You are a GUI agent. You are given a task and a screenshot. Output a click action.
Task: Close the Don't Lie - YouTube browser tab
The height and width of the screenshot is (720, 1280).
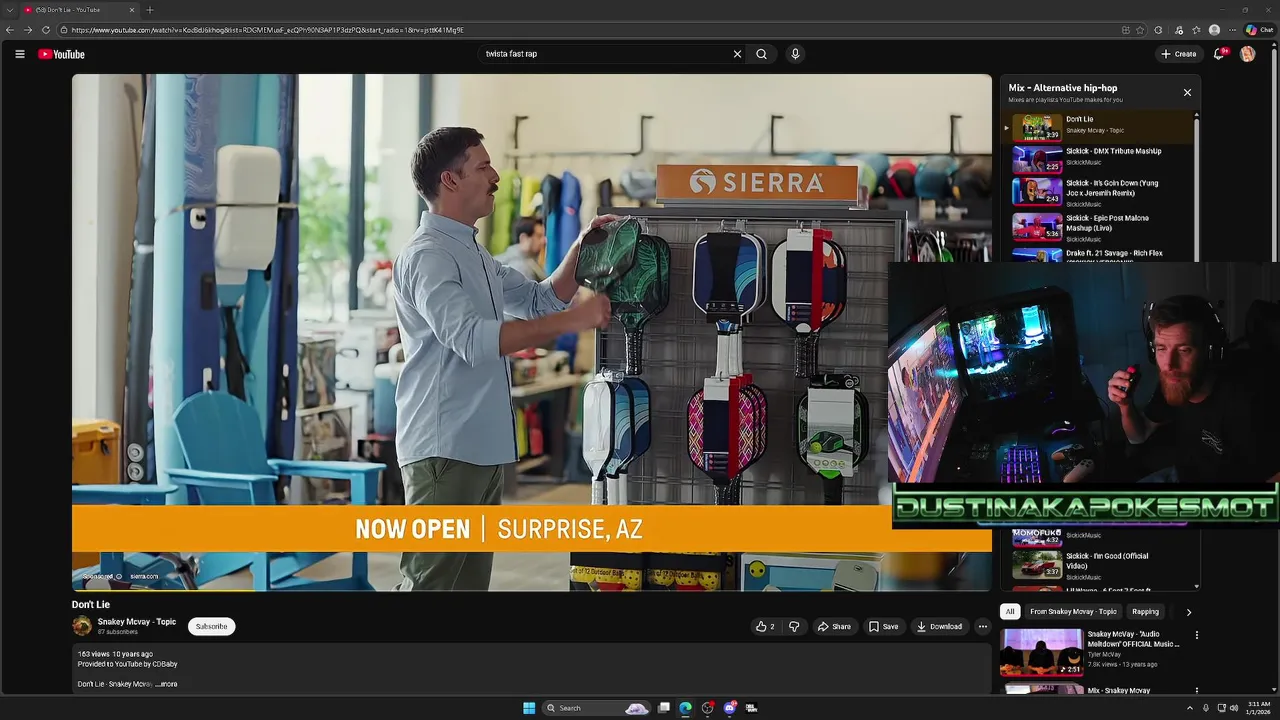pyautogui.click(x=131, y=10)
